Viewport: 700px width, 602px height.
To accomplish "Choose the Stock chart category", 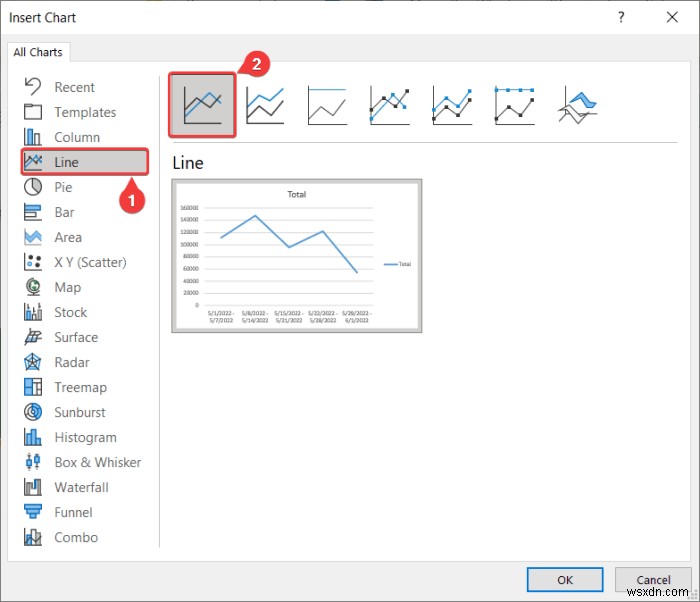I will pyautogui.click(x=84, y=312).
